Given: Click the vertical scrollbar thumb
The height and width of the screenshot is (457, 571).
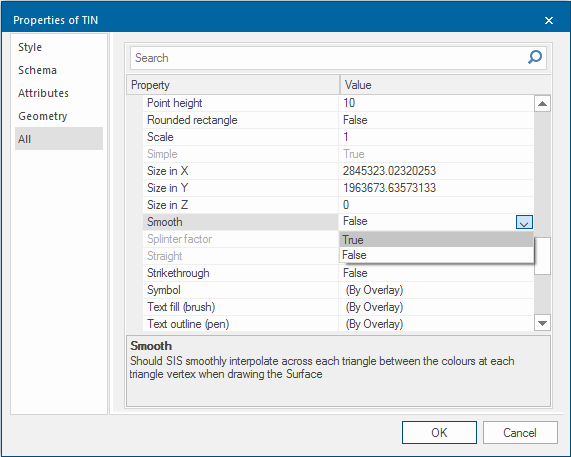Looking at the screenshot, I should click(542, 256).
